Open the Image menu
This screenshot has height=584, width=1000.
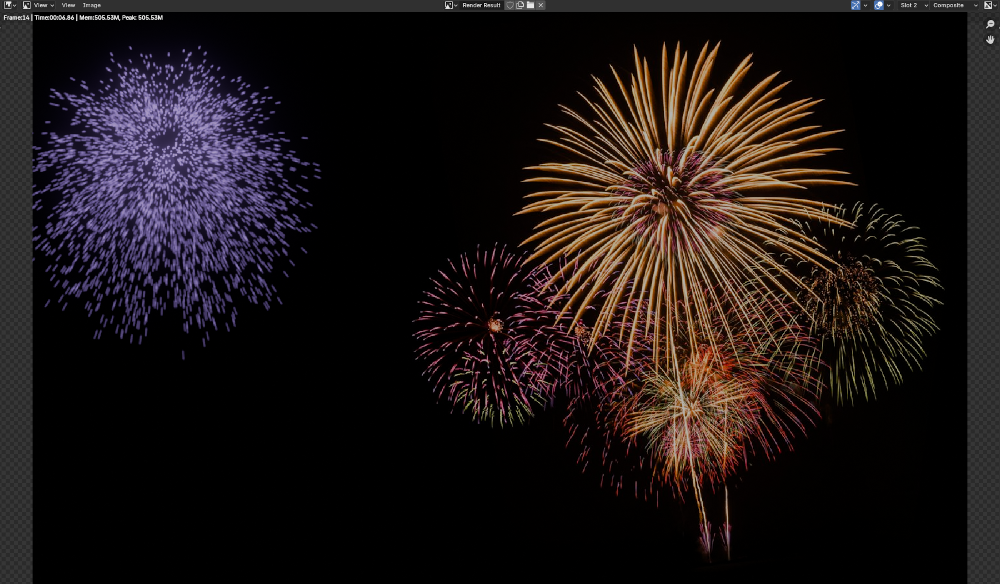[x=91, y=5]
